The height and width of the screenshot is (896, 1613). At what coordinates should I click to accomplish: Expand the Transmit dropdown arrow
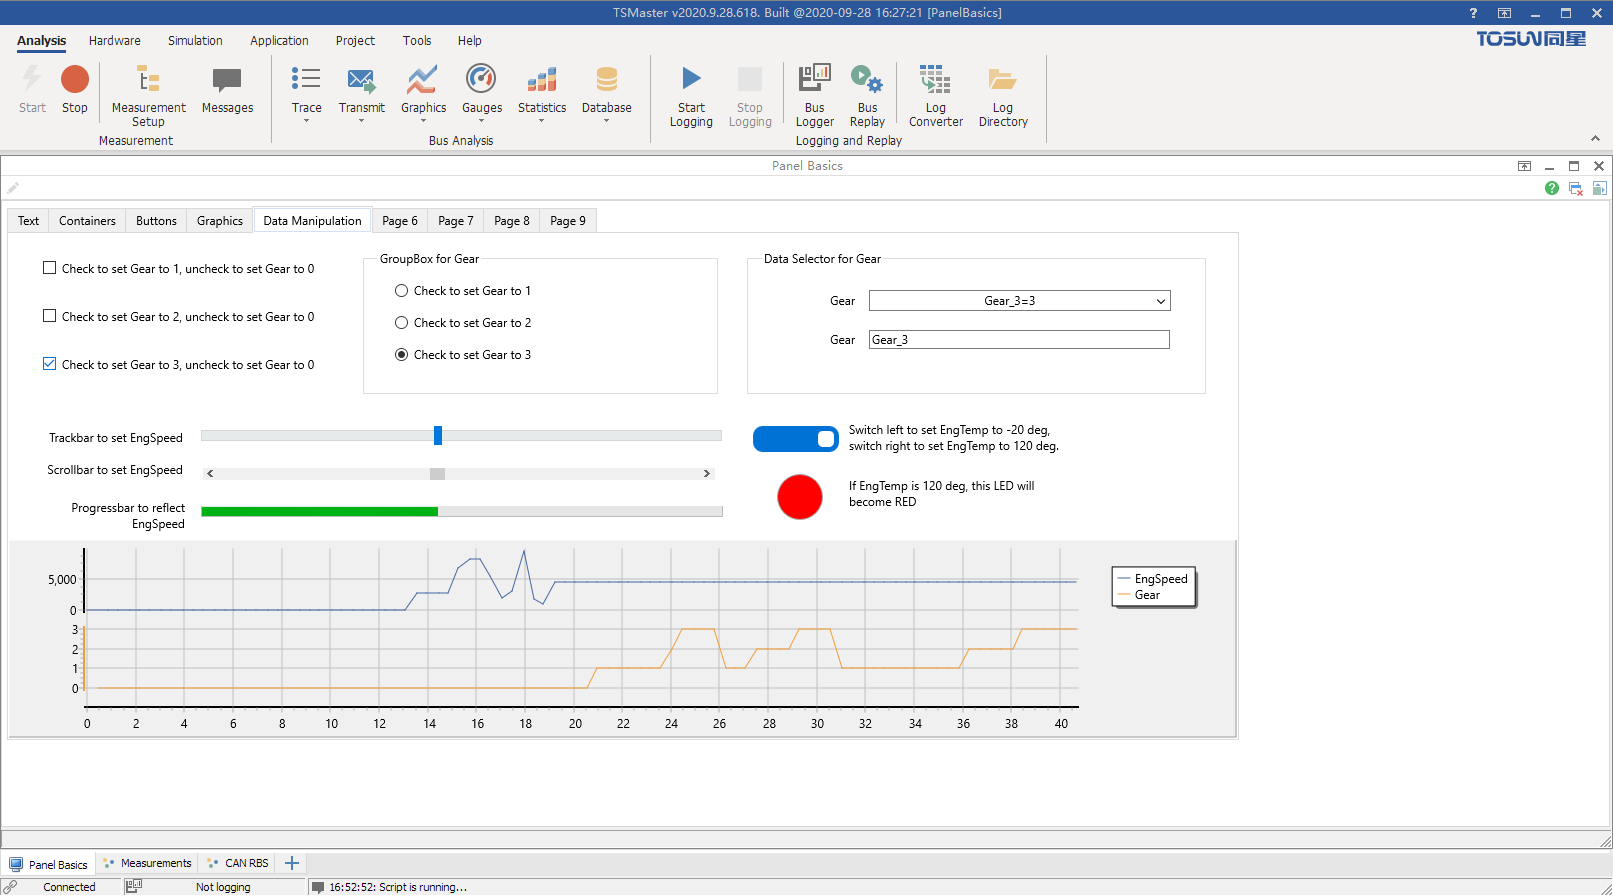pyautogui.click(x=361, y=121)
